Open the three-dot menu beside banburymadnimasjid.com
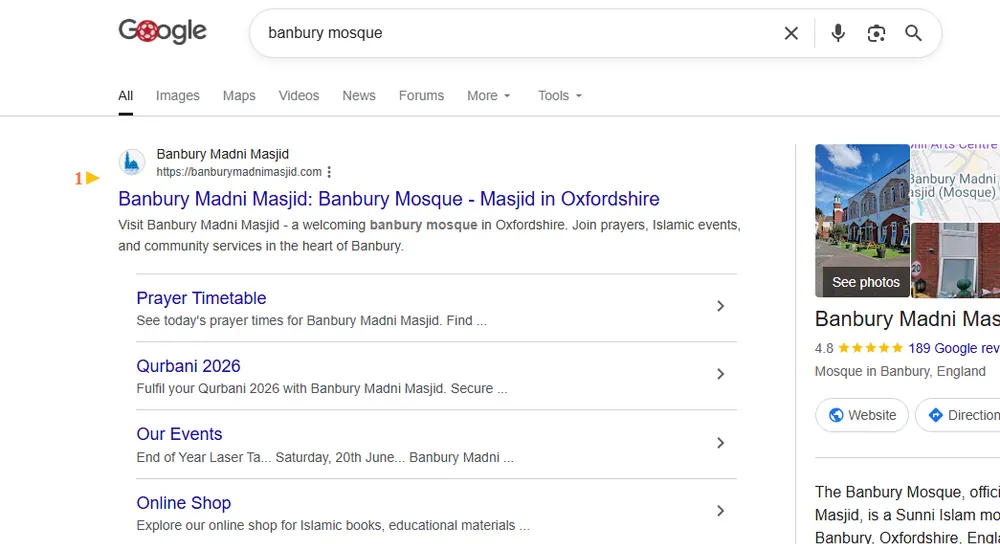Screen dimensions: 1000x544 coord(329,172)
